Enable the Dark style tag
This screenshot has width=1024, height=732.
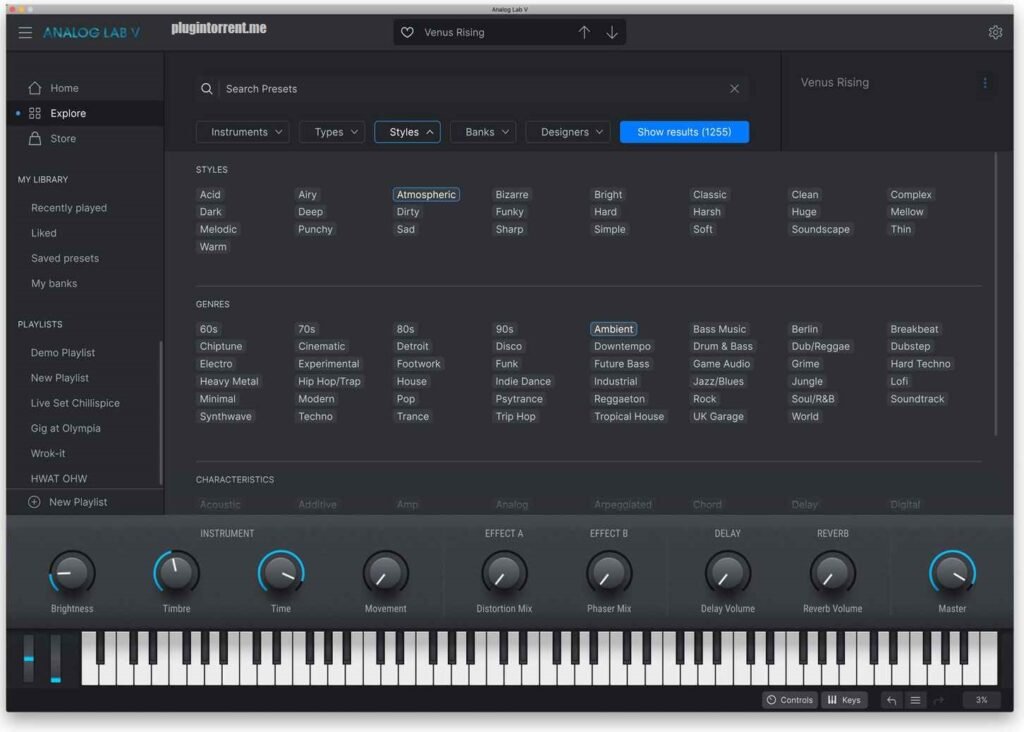210,212
